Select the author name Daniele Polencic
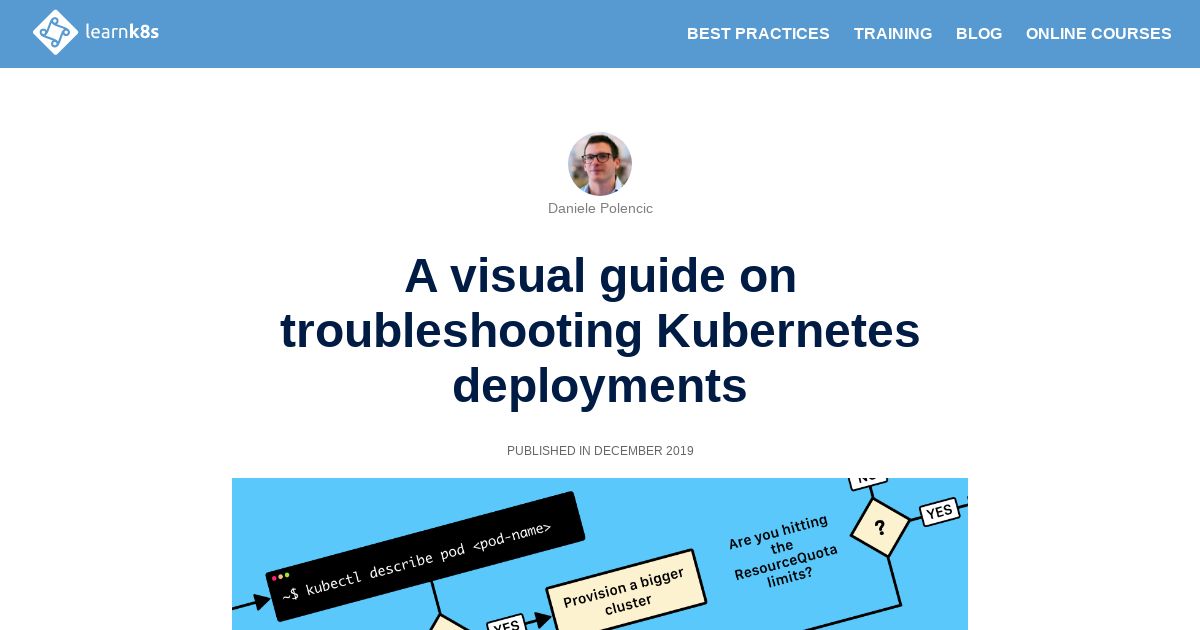Image resolution: width=1200 pixels, height=630 pixels. pos(600,208)
